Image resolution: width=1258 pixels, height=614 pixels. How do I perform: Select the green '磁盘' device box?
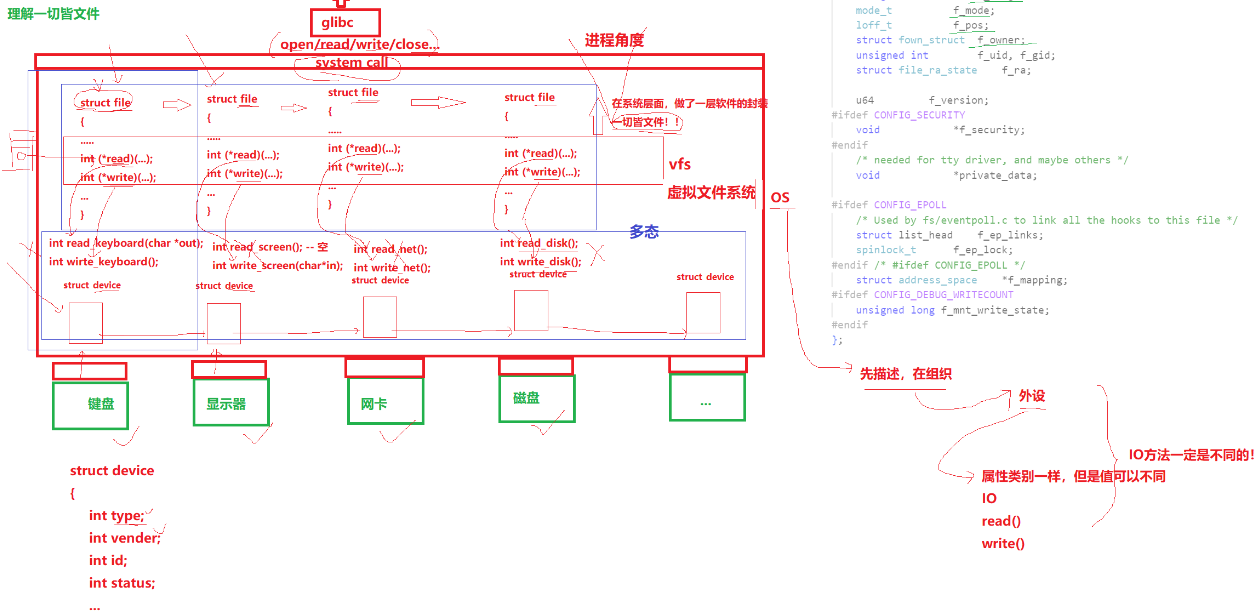tap(537, 398)
